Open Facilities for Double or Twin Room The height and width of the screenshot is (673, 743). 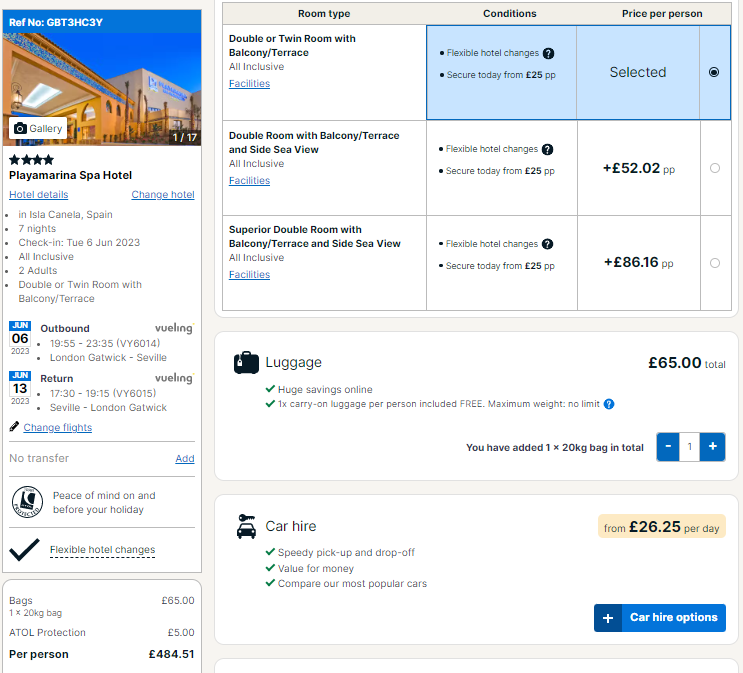[x=249, y=83]
